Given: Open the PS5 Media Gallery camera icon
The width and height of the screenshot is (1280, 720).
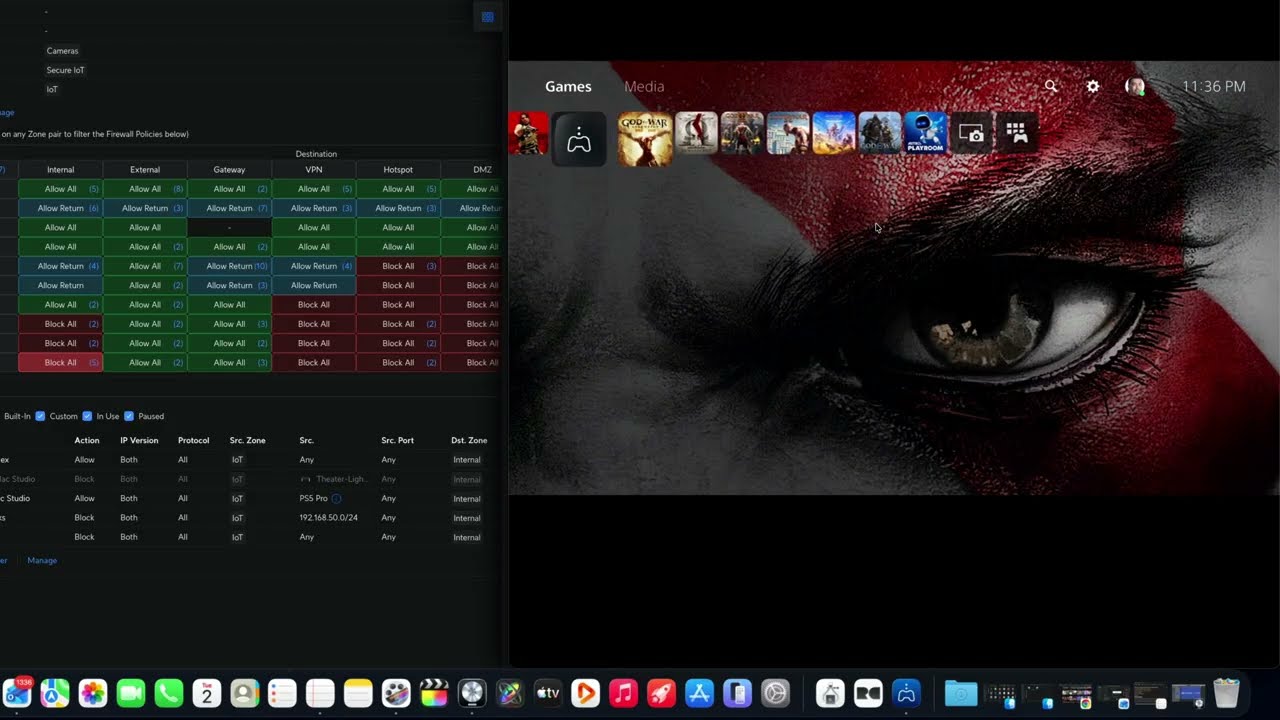Looking at the screenshot, I should click(x=971, y=133).
